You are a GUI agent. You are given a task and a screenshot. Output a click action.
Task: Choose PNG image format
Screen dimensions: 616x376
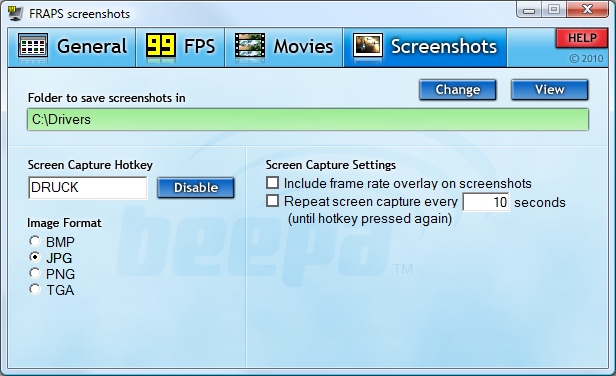coord(35,273)
